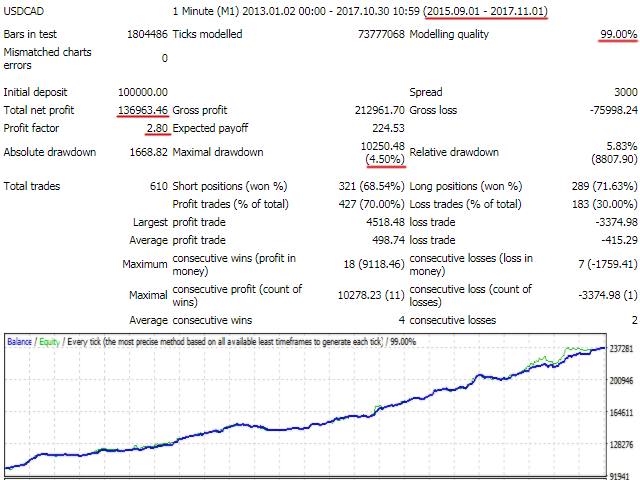This screenshot has height=480, width=640.
Task: Click the 1 Minute (M1) period text
Action: point(206,11)
